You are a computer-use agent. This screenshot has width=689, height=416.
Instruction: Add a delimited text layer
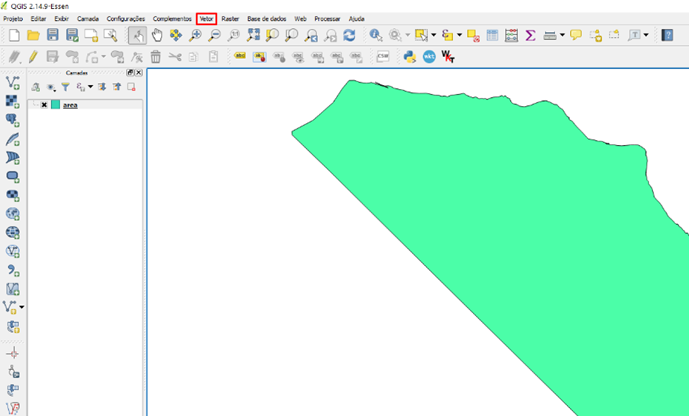13,271
